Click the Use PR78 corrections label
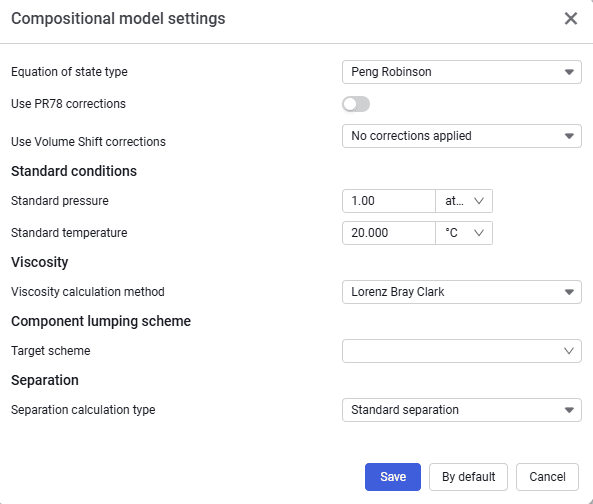This screenshot has height=504, width=593. pos(68,104)
